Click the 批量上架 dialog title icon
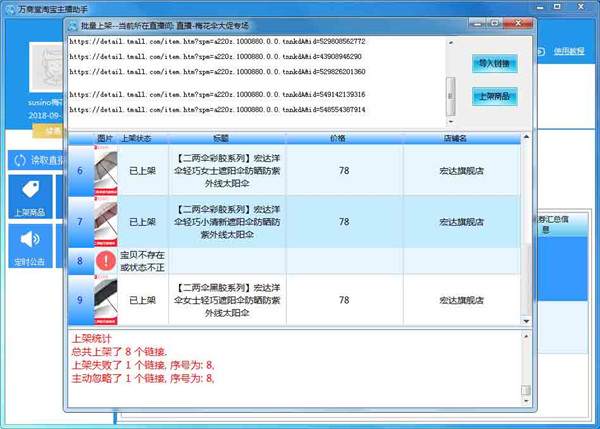 click(73, 26)
